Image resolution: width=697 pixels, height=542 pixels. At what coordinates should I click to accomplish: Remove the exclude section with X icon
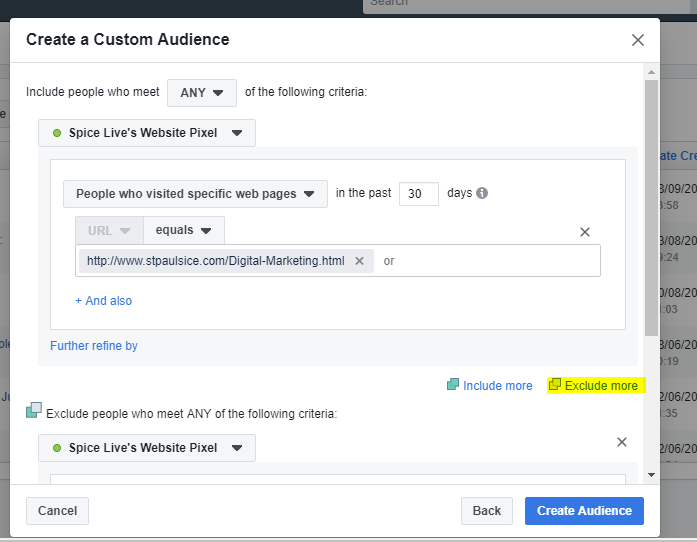[x=622, y=442]
